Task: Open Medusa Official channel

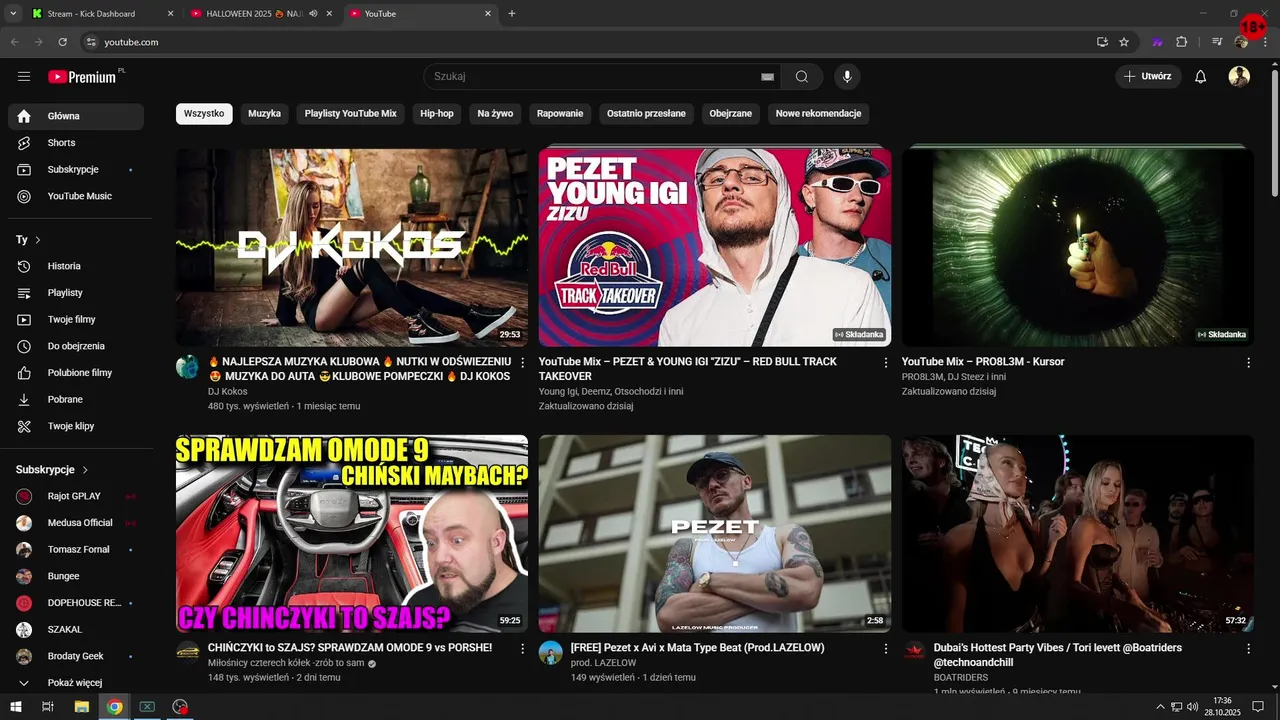Action: [x=76, y=523]
